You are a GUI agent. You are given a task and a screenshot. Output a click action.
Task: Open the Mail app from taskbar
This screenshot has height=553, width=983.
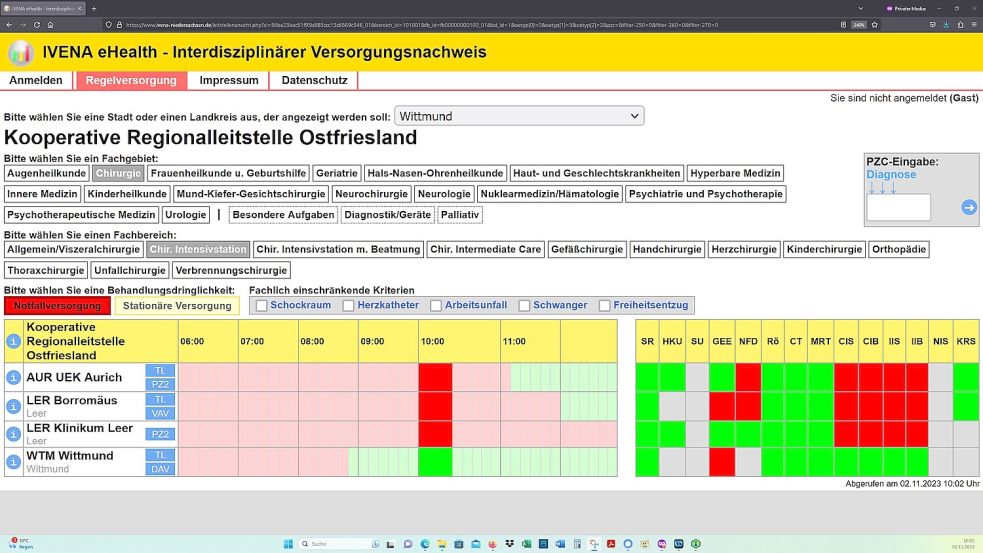click(476, 544)
